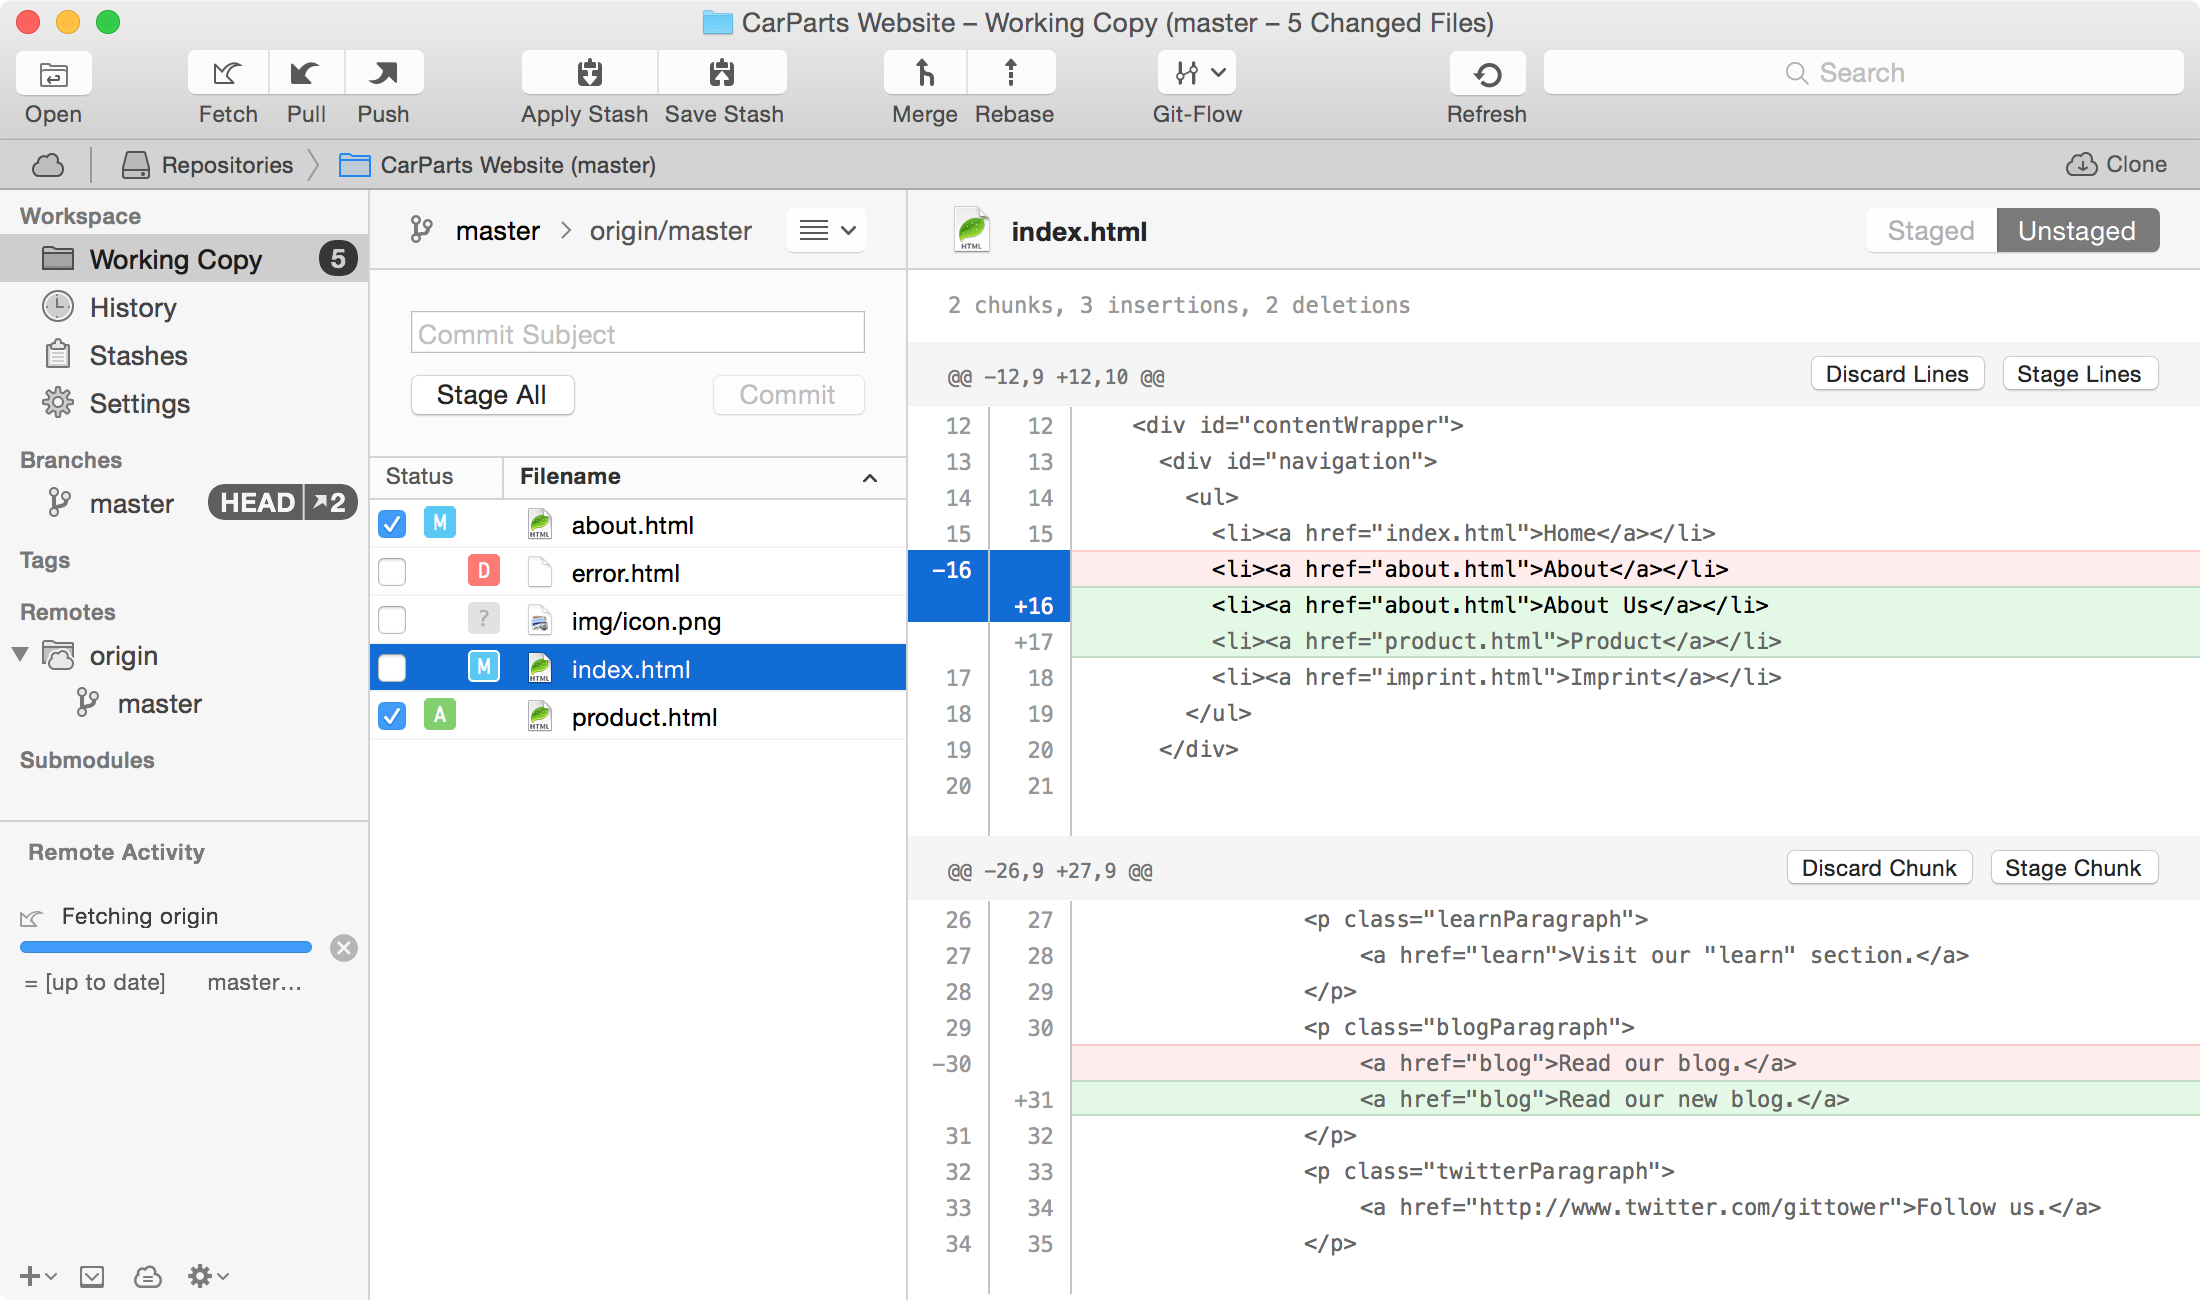The width and height of the screenshot is (2200, 1300).
Task: Click the Commit Subject input field
Action: coord(637,333)
